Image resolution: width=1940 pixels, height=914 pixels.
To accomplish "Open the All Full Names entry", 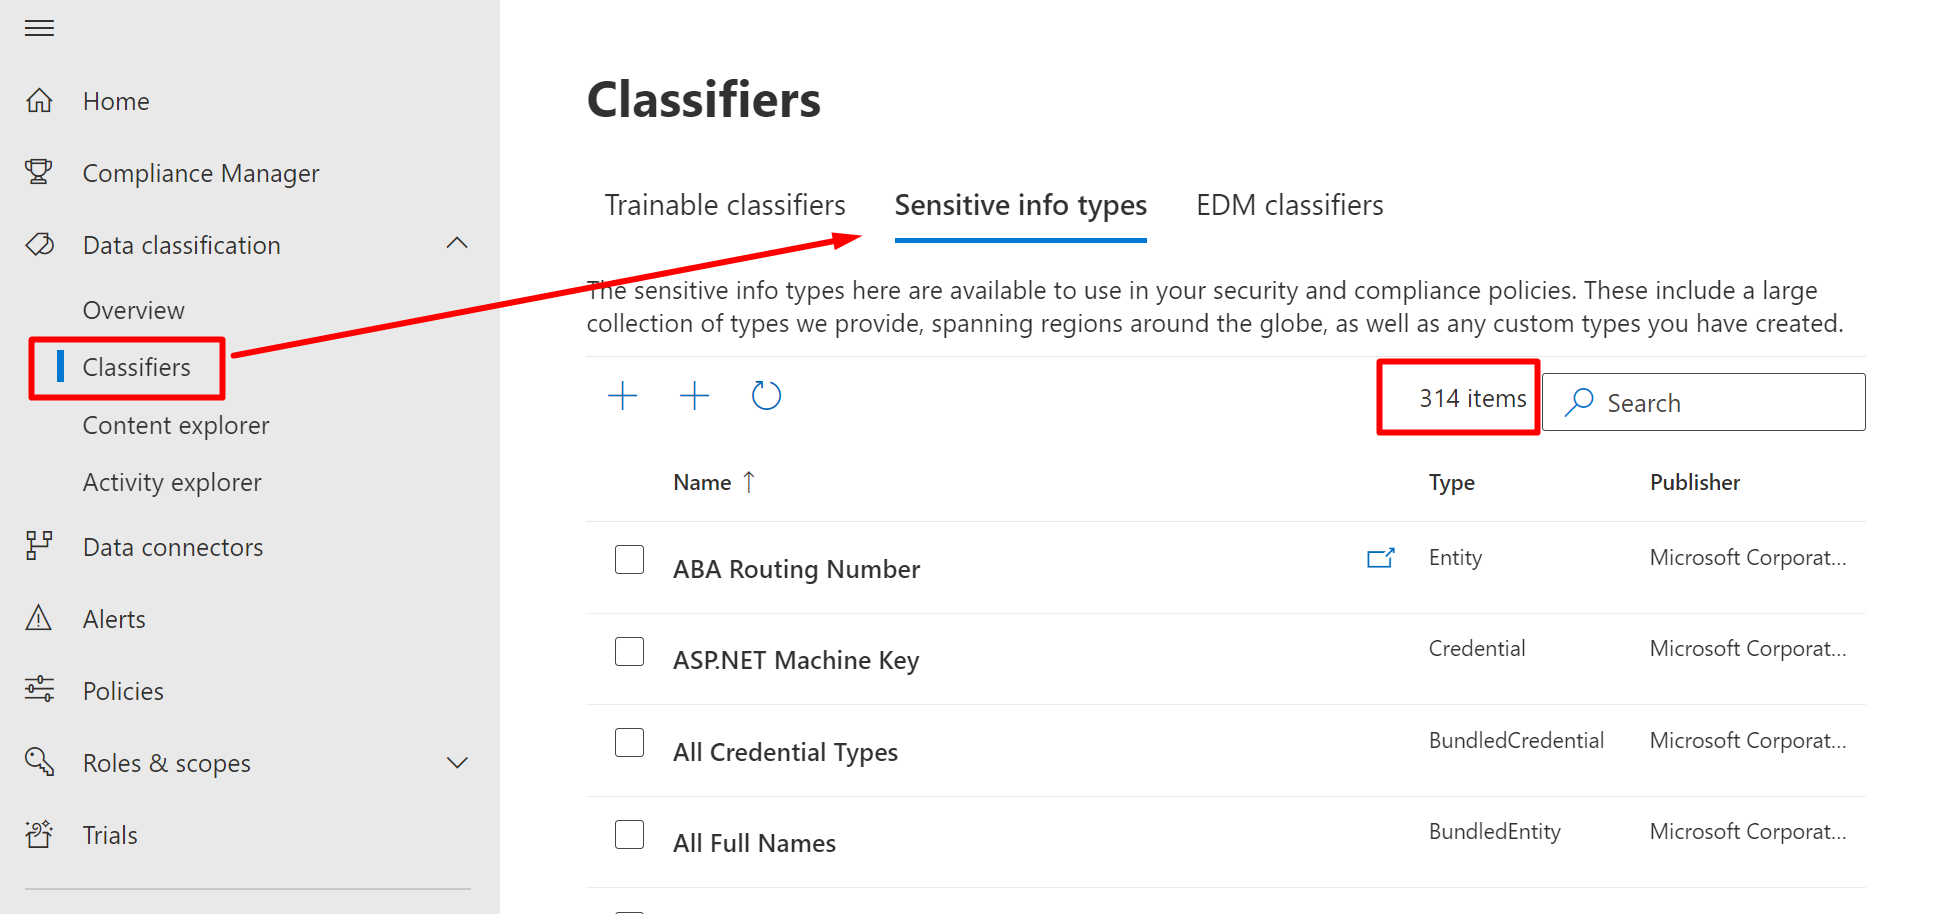I will pyautogui.click(x=754, y=843).
